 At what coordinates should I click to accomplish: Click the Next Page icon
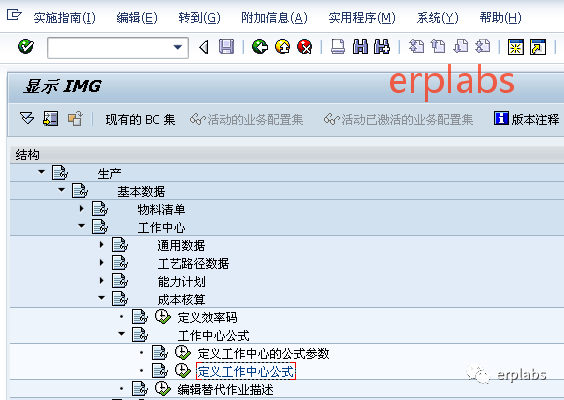[x=460, y=47]
